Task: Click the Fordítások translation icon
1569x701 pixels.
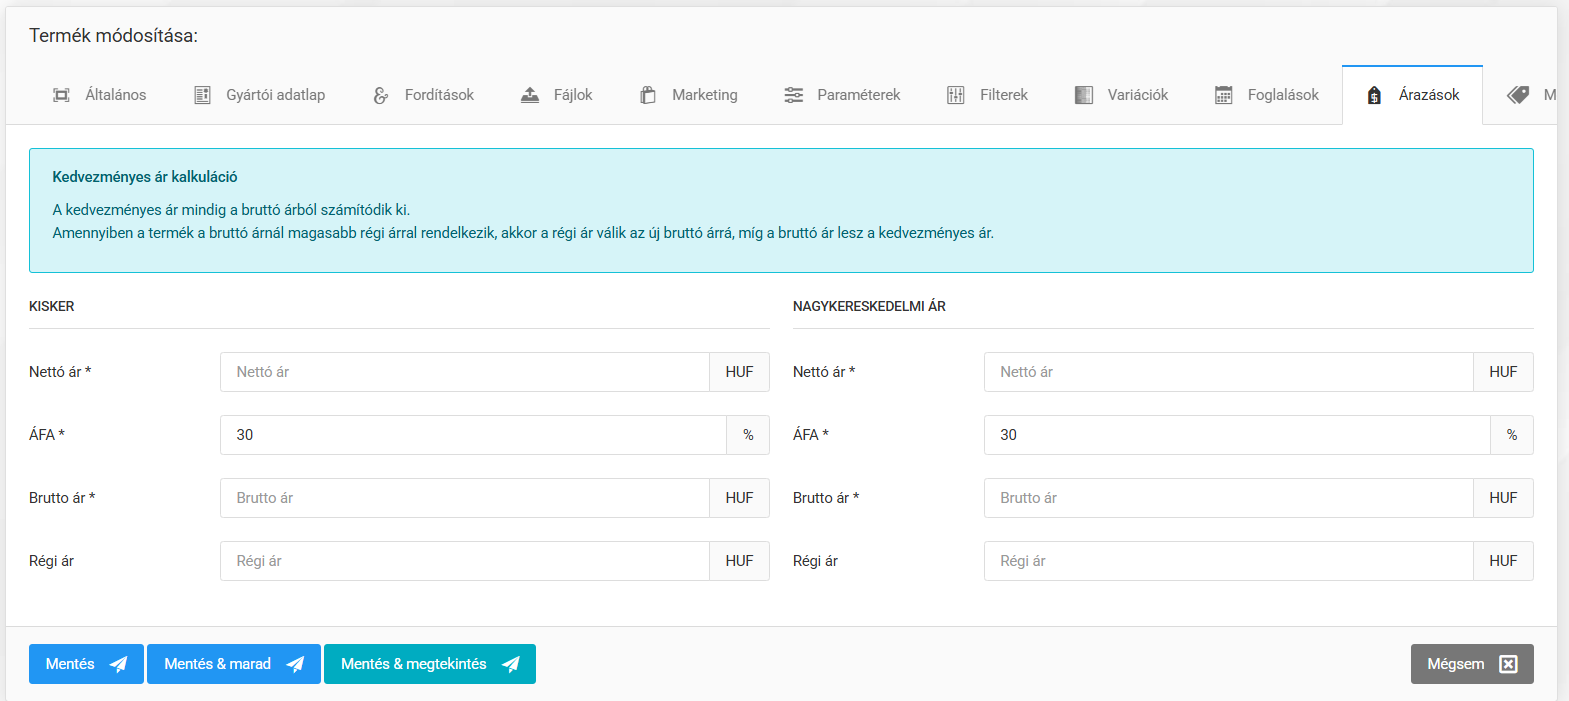Action: click(x=381, y=95)
